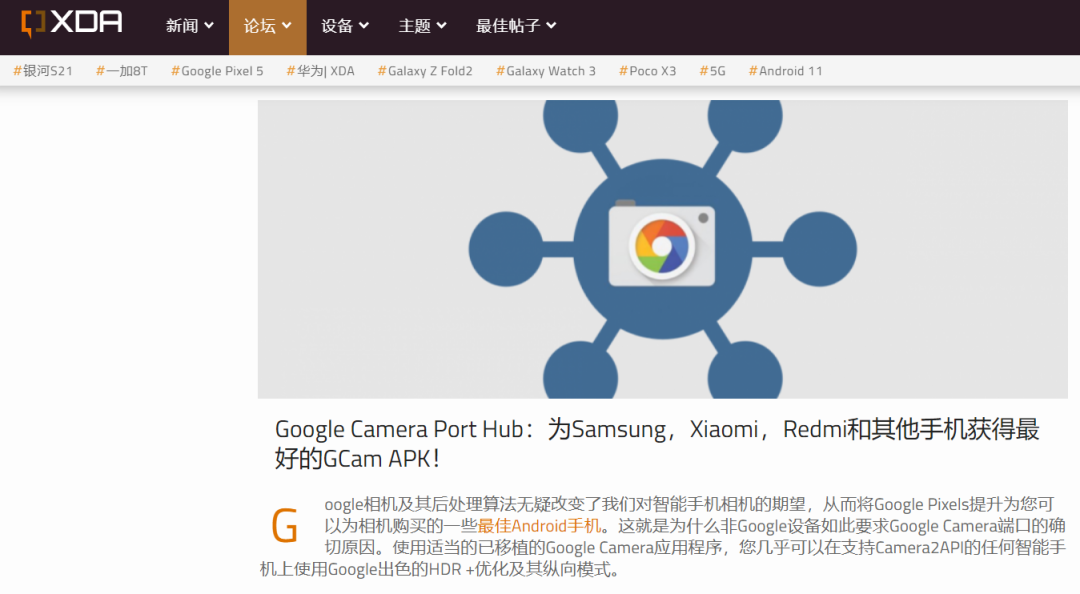The height and width of the screenshot is (594, 1080).
Task: Open the 最佳帖子 menu
Action: point(516,26)
